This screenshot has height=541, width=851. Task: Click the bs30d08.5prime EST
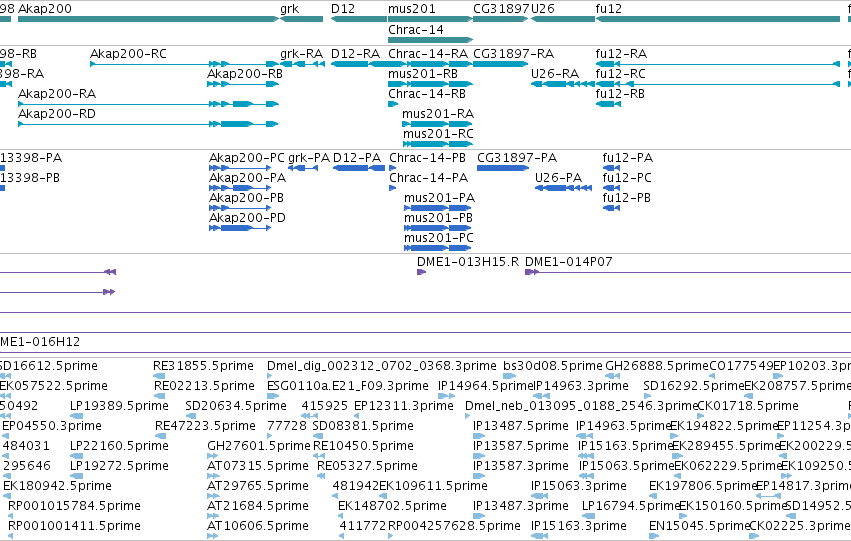[x=509, y=375]
